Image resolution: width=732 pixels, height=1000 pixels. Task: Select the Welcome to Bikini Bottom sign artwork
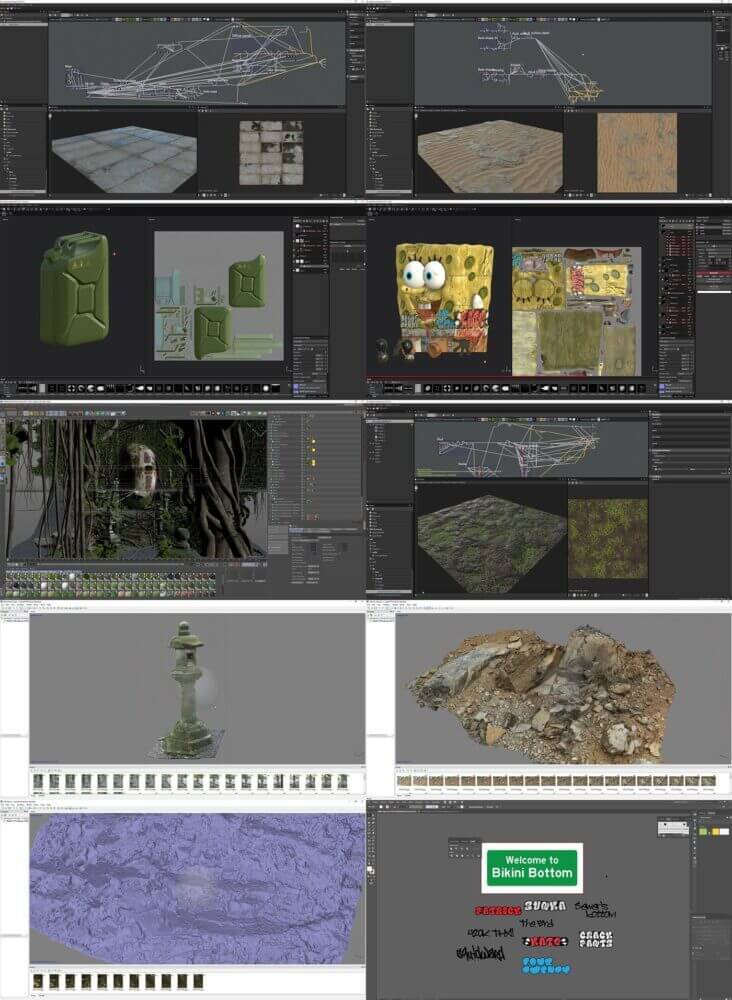[x=532, y=867]
